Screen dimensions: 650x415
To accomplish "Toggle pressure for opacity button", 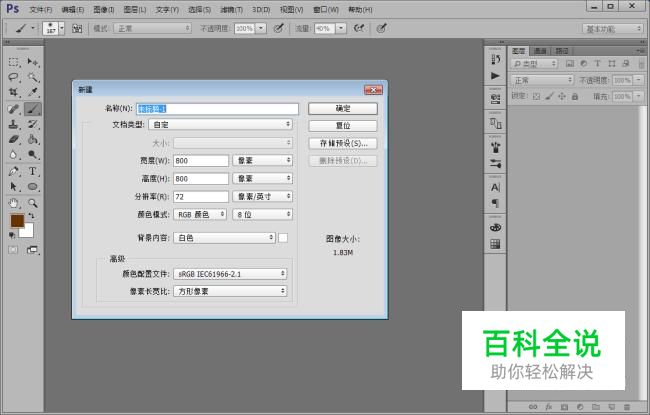I will [x=279, y=28].
